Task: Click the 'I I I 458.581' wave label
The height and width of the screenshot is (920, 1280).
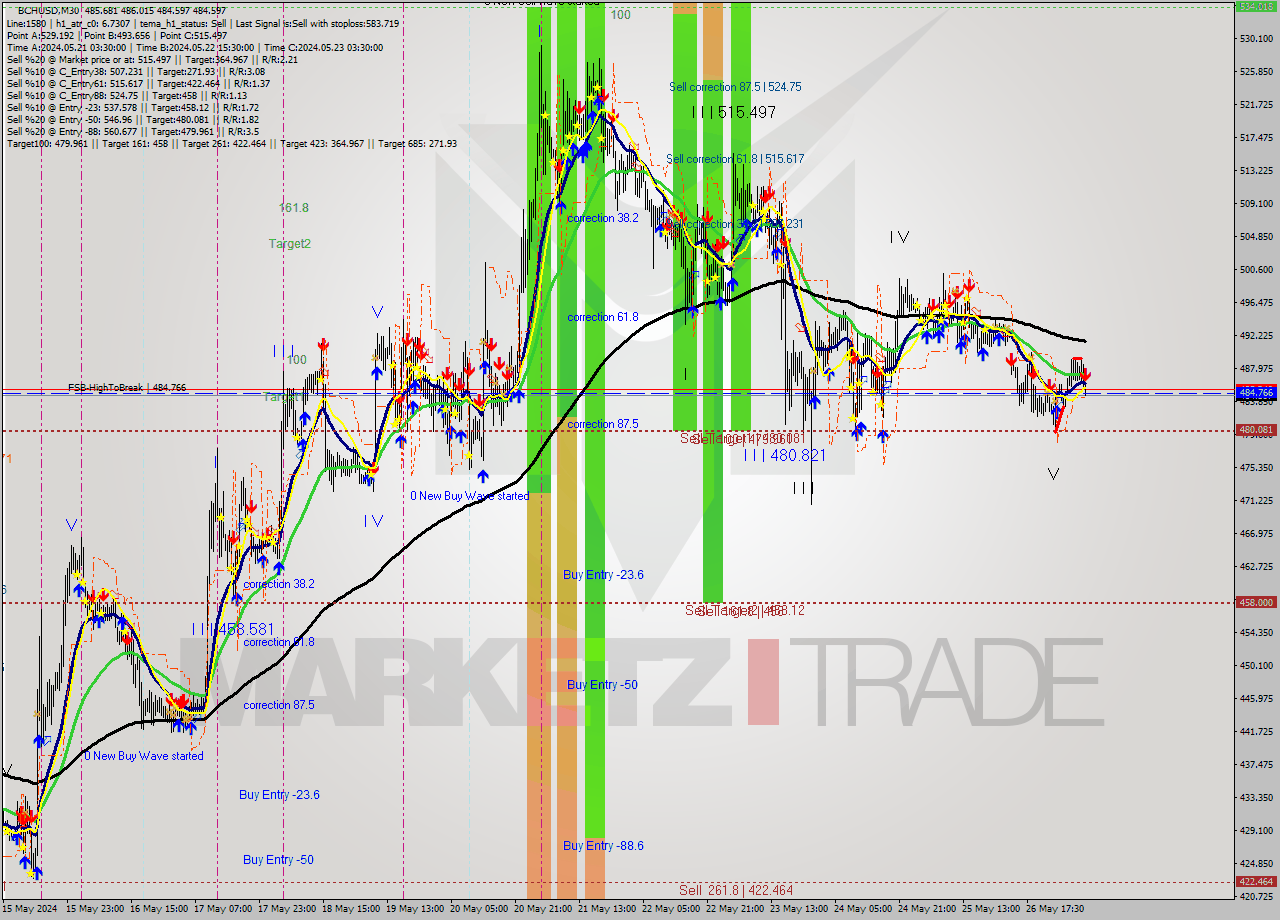Action: coord(232,630)
